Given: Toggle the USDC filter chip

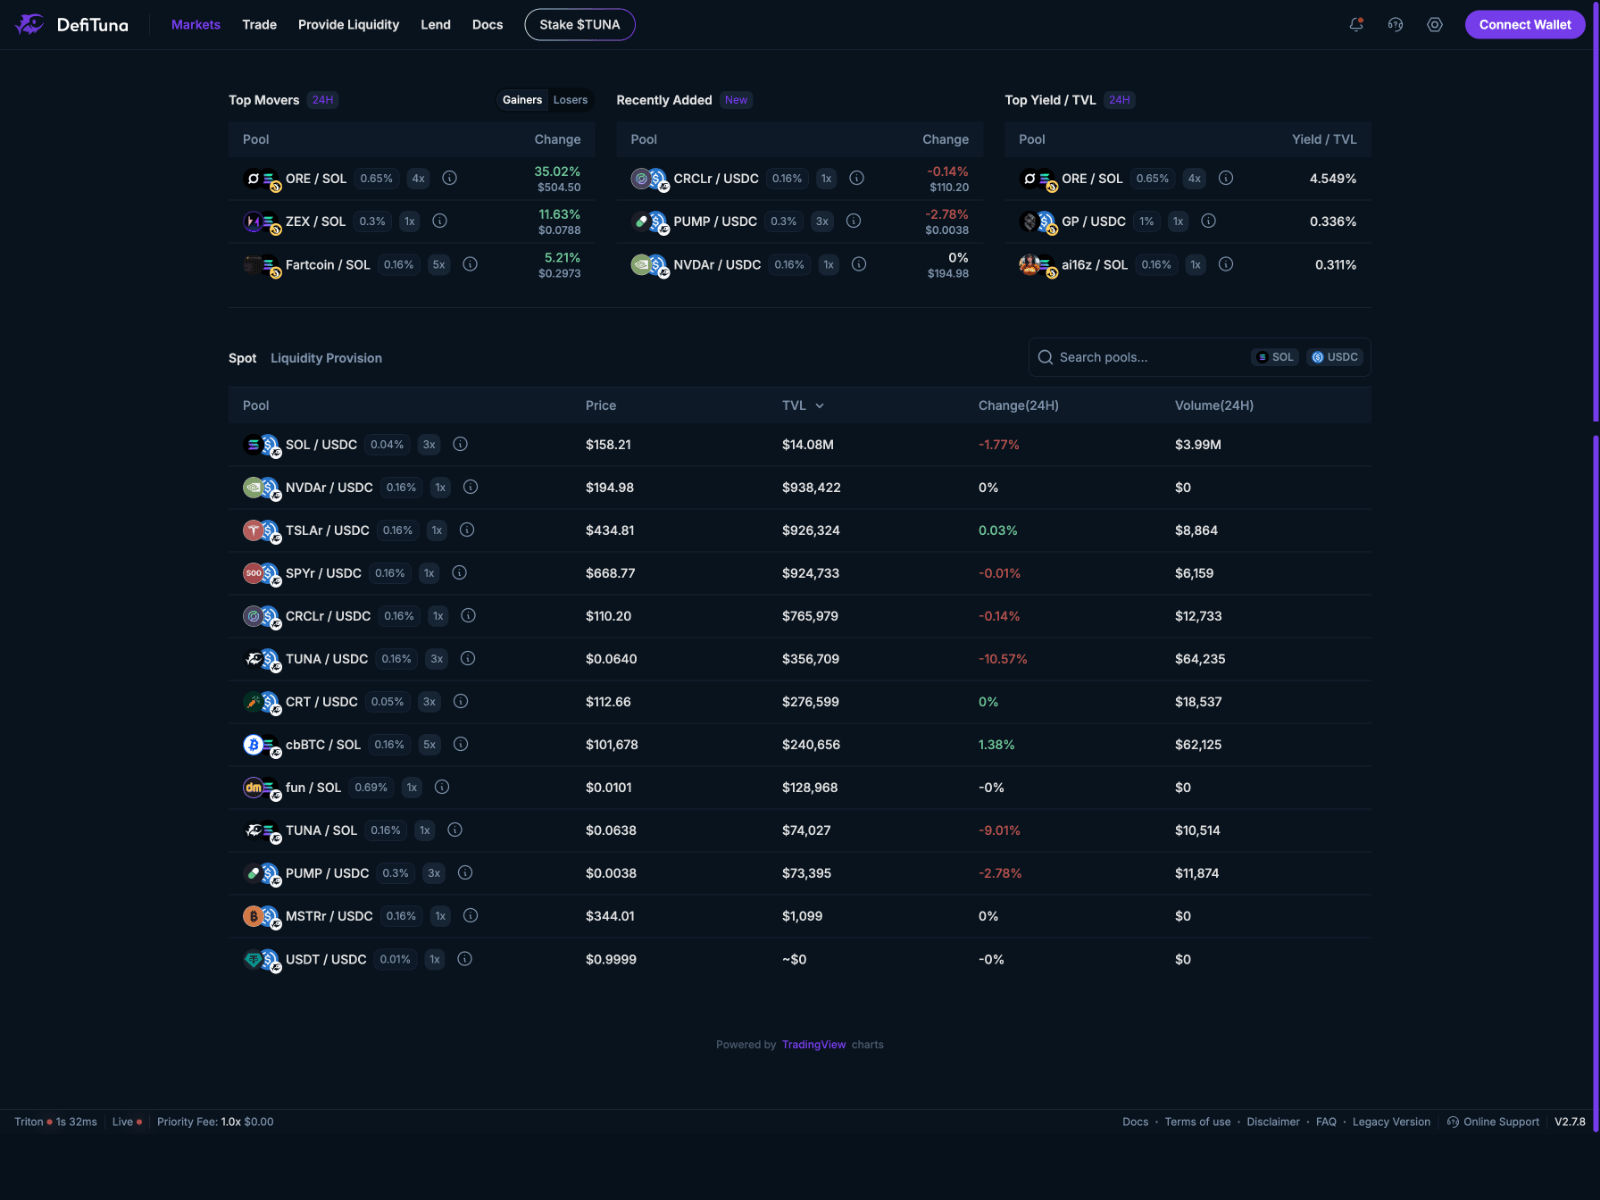Looking at the screenshot, I should click(1335, 357).
